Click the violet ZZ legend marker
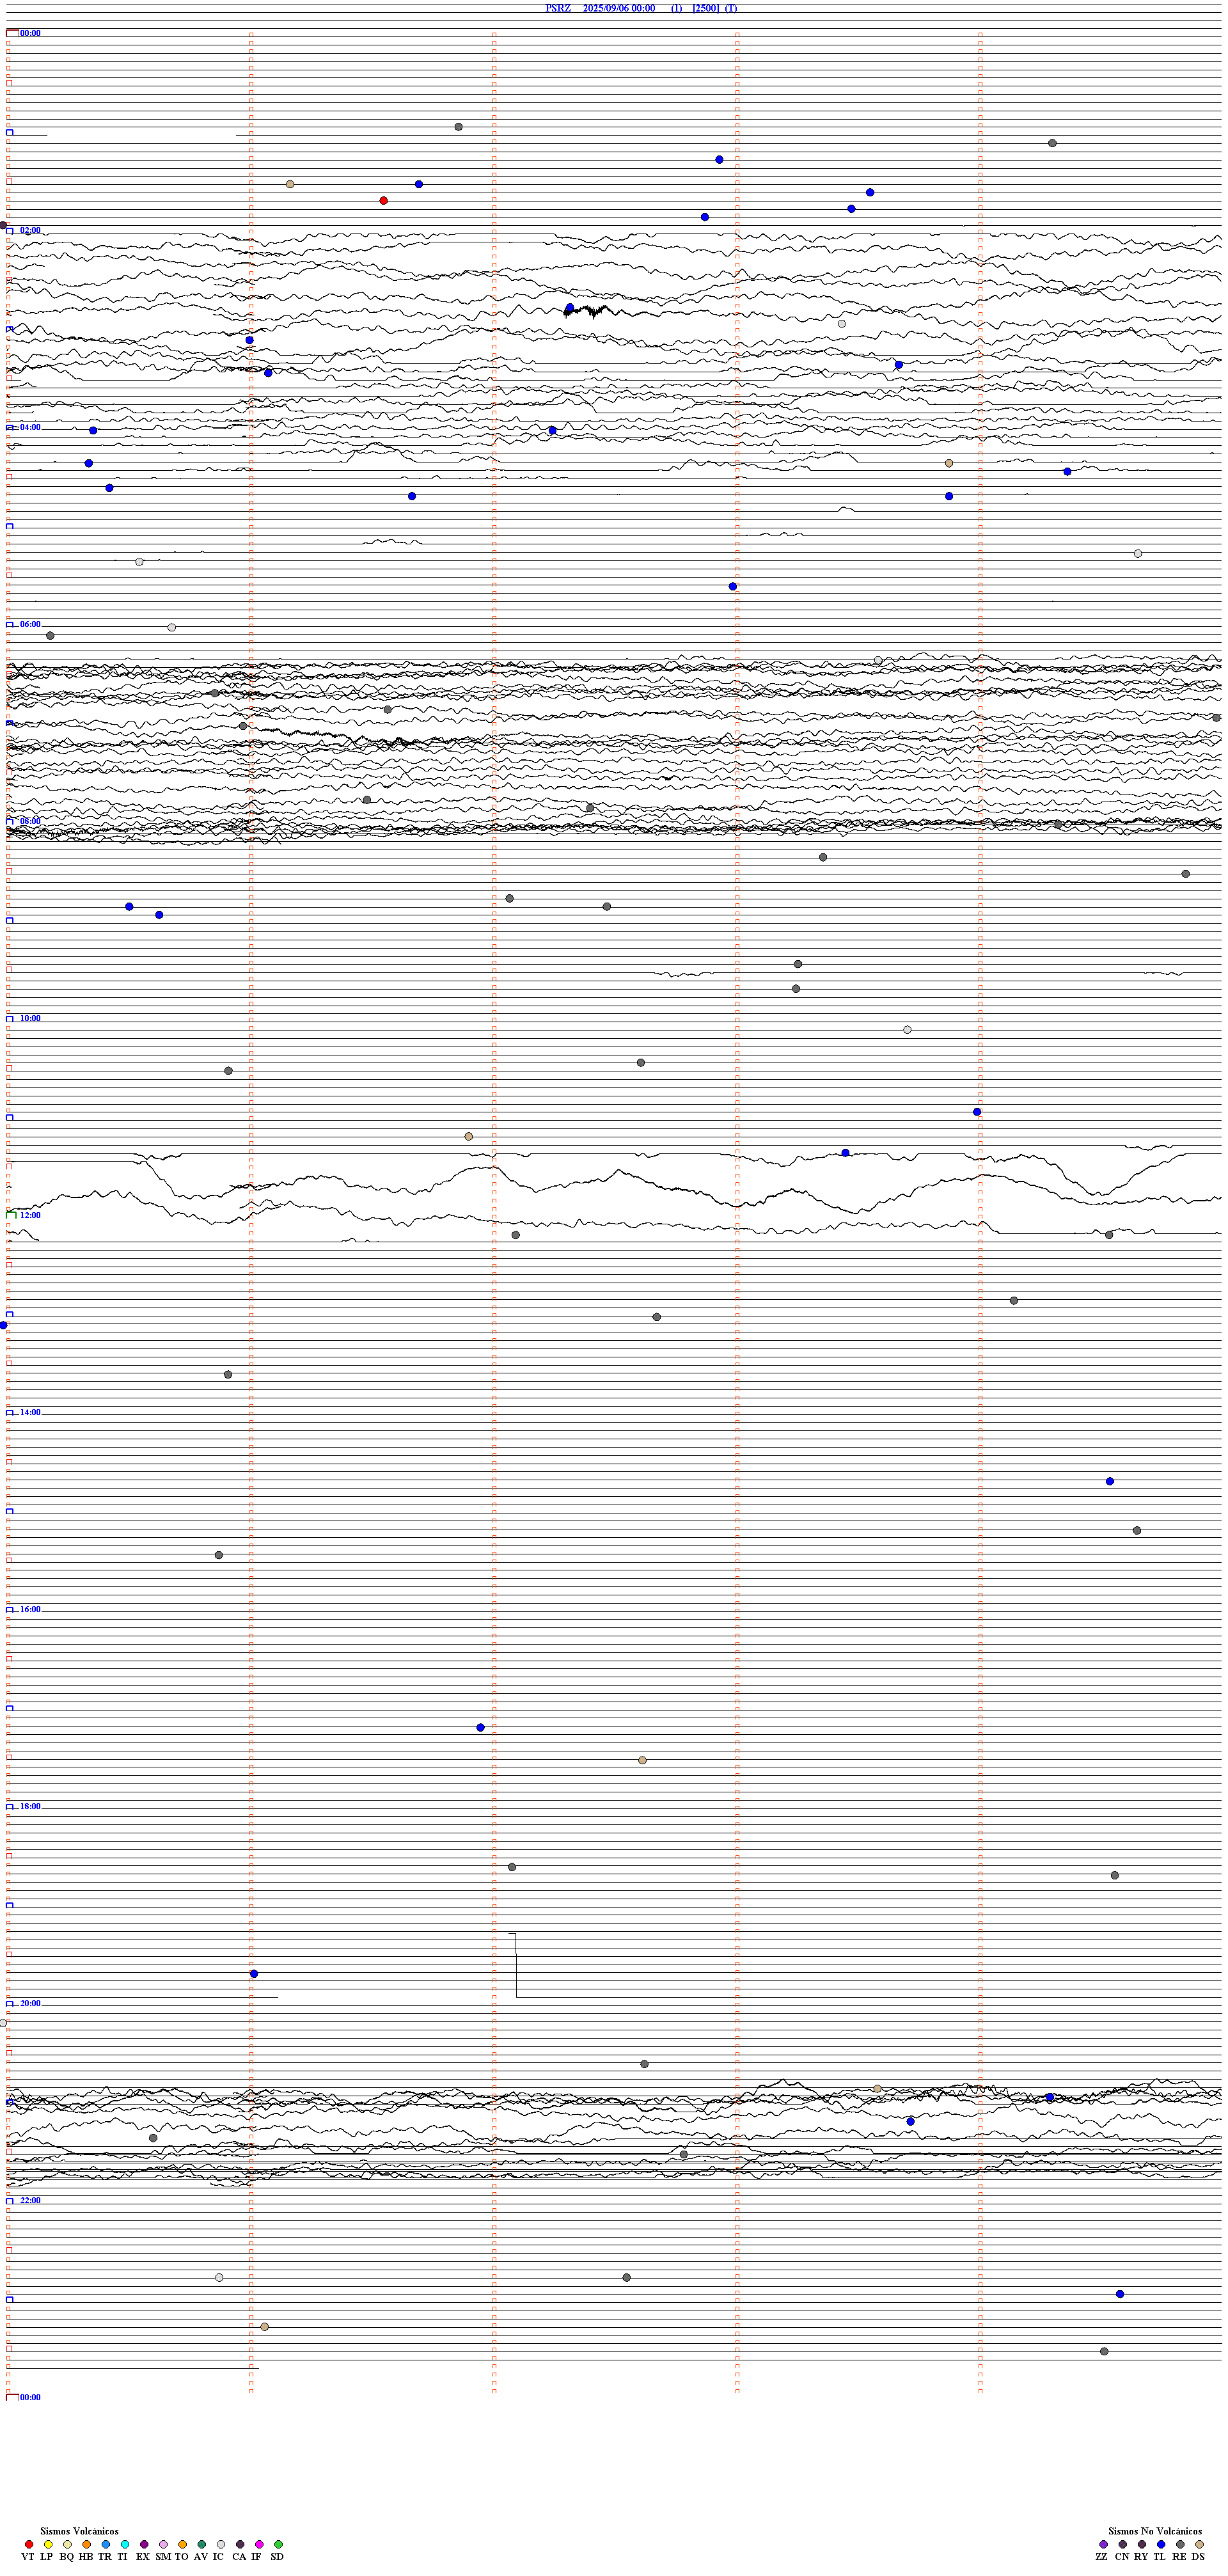 (1103, 2544)
